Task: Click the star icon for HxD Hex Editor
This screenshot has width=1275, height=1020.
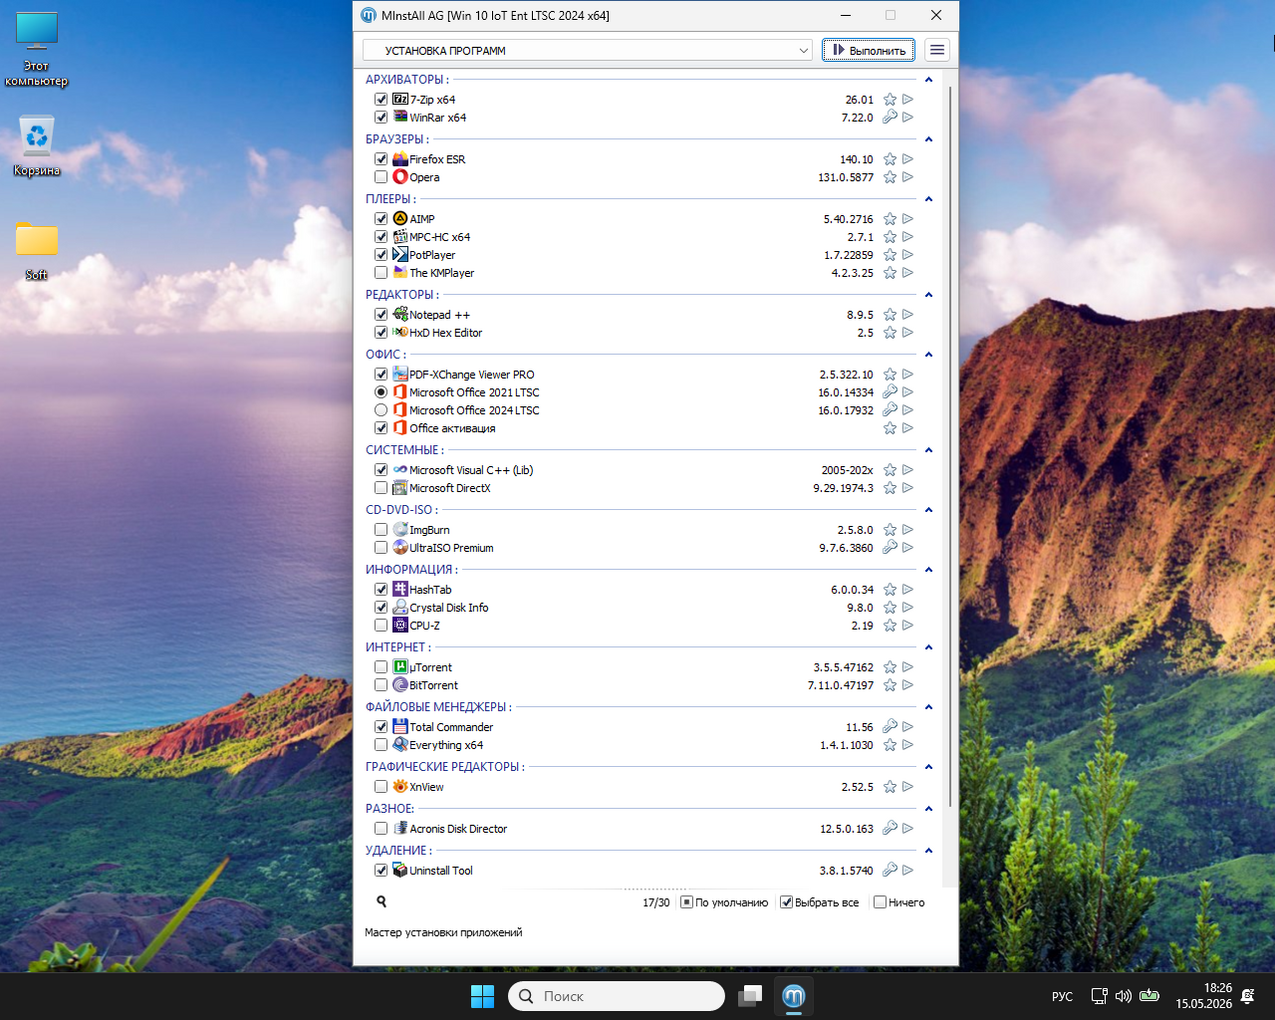Action: coord(890,333)
